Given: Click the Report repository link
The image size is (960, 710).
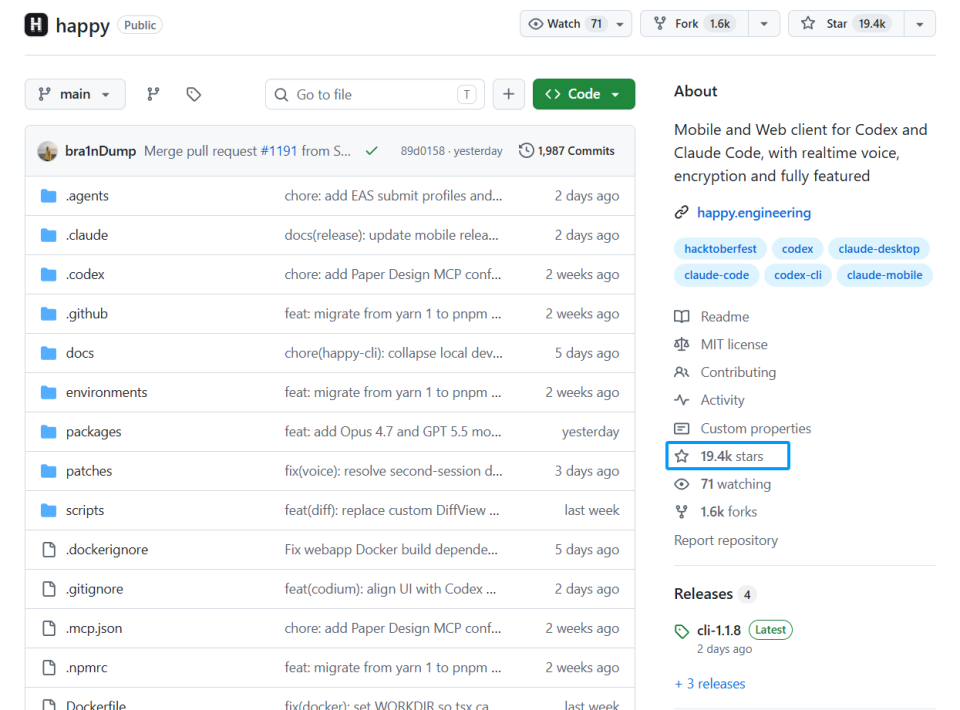Looking at the screenshot, I should [x=726, y=540].
